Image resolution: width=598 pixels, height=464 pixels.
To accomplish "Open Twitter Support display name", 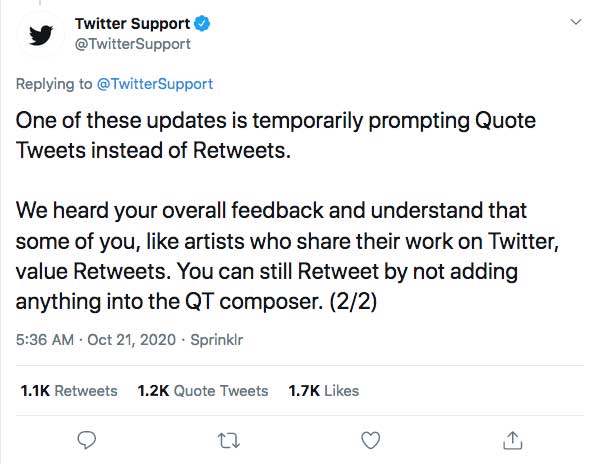I will tap(132, 24).
